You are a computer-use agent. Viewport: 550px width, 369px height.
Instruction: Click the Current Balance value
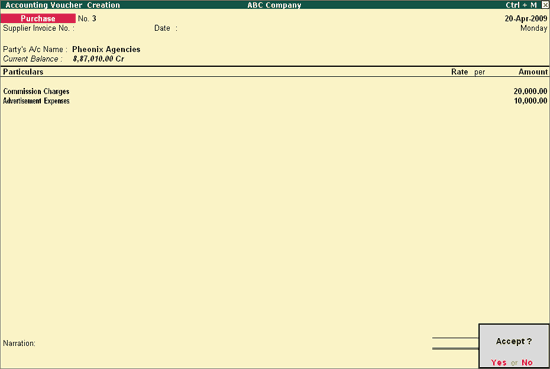98,59
